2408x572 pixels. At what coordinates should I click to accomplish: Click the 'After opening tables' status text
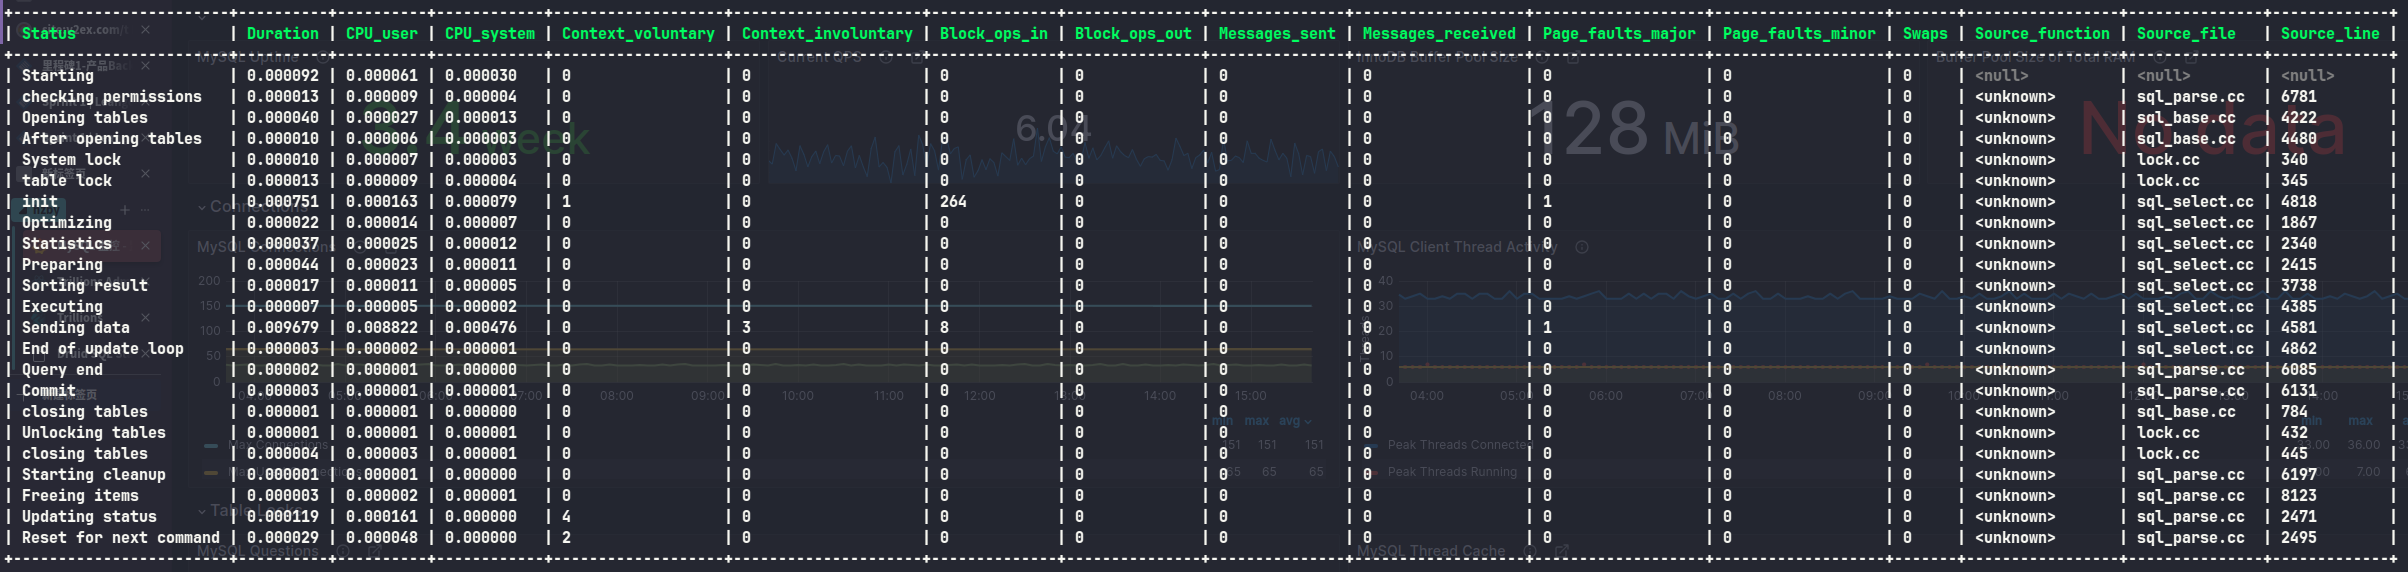[x=112, y=138]
